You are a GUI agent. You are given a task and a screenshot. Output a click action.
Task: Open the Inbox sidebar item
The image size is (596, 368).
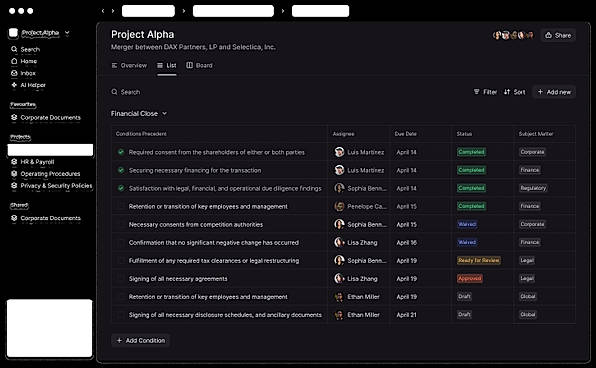[23, 73]
